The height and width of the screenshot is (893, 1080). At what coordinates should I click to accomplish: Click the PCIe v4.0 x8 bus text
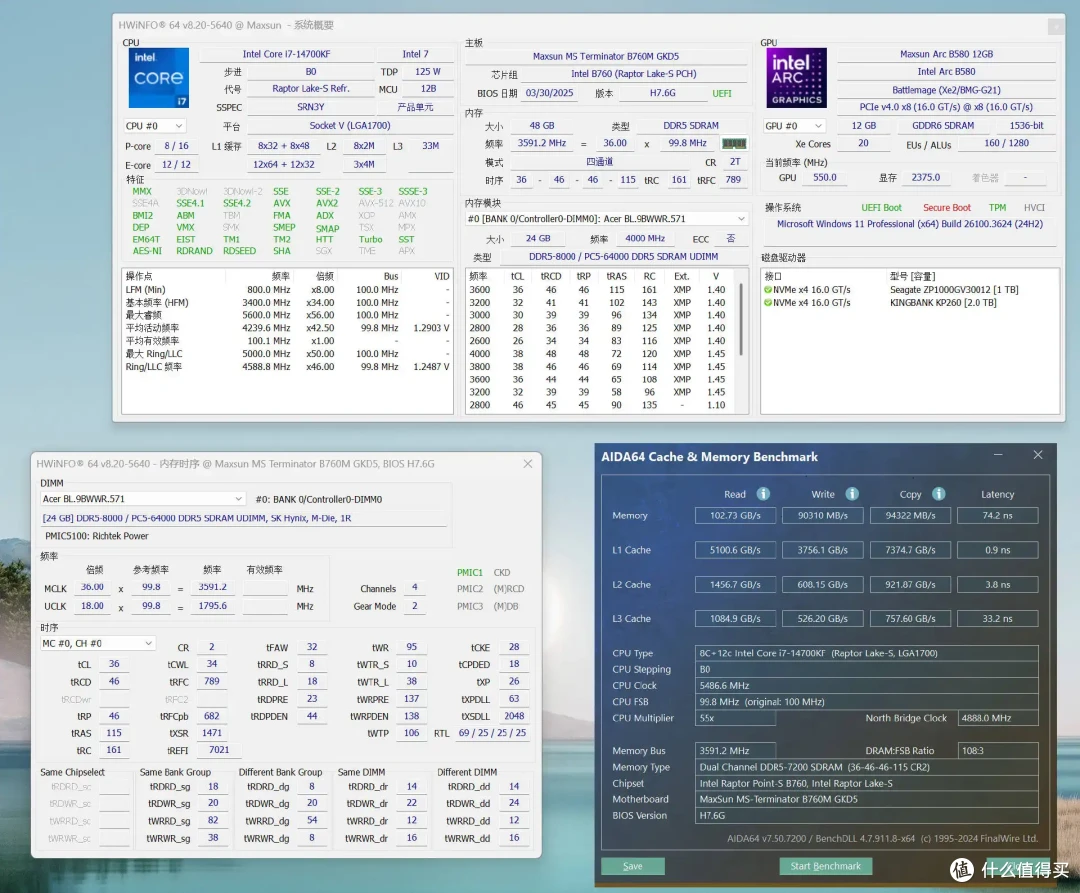pos(946,107)
